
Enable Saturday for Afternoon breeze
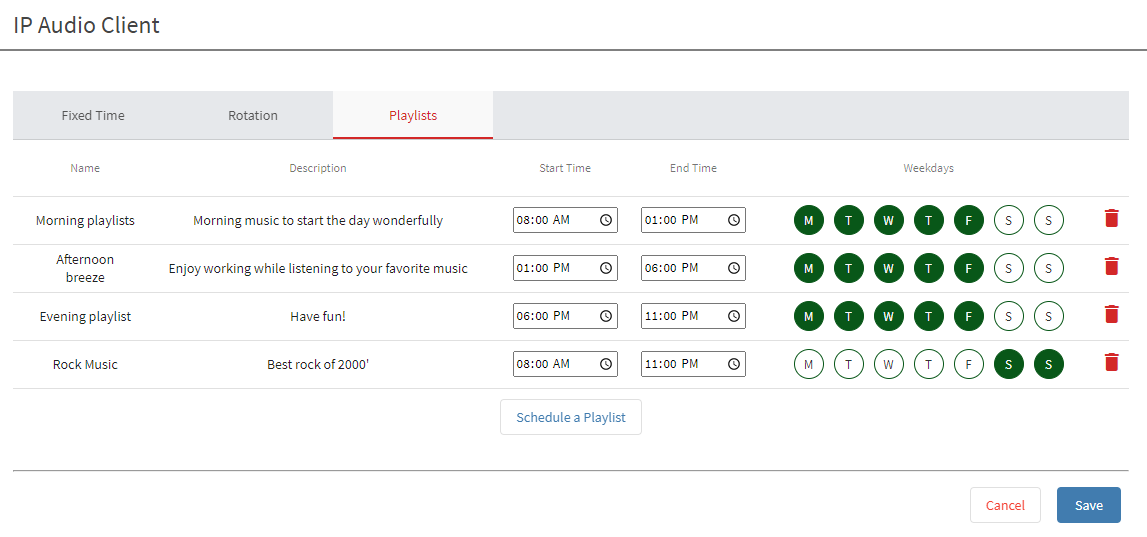[x=1009, y=268]
